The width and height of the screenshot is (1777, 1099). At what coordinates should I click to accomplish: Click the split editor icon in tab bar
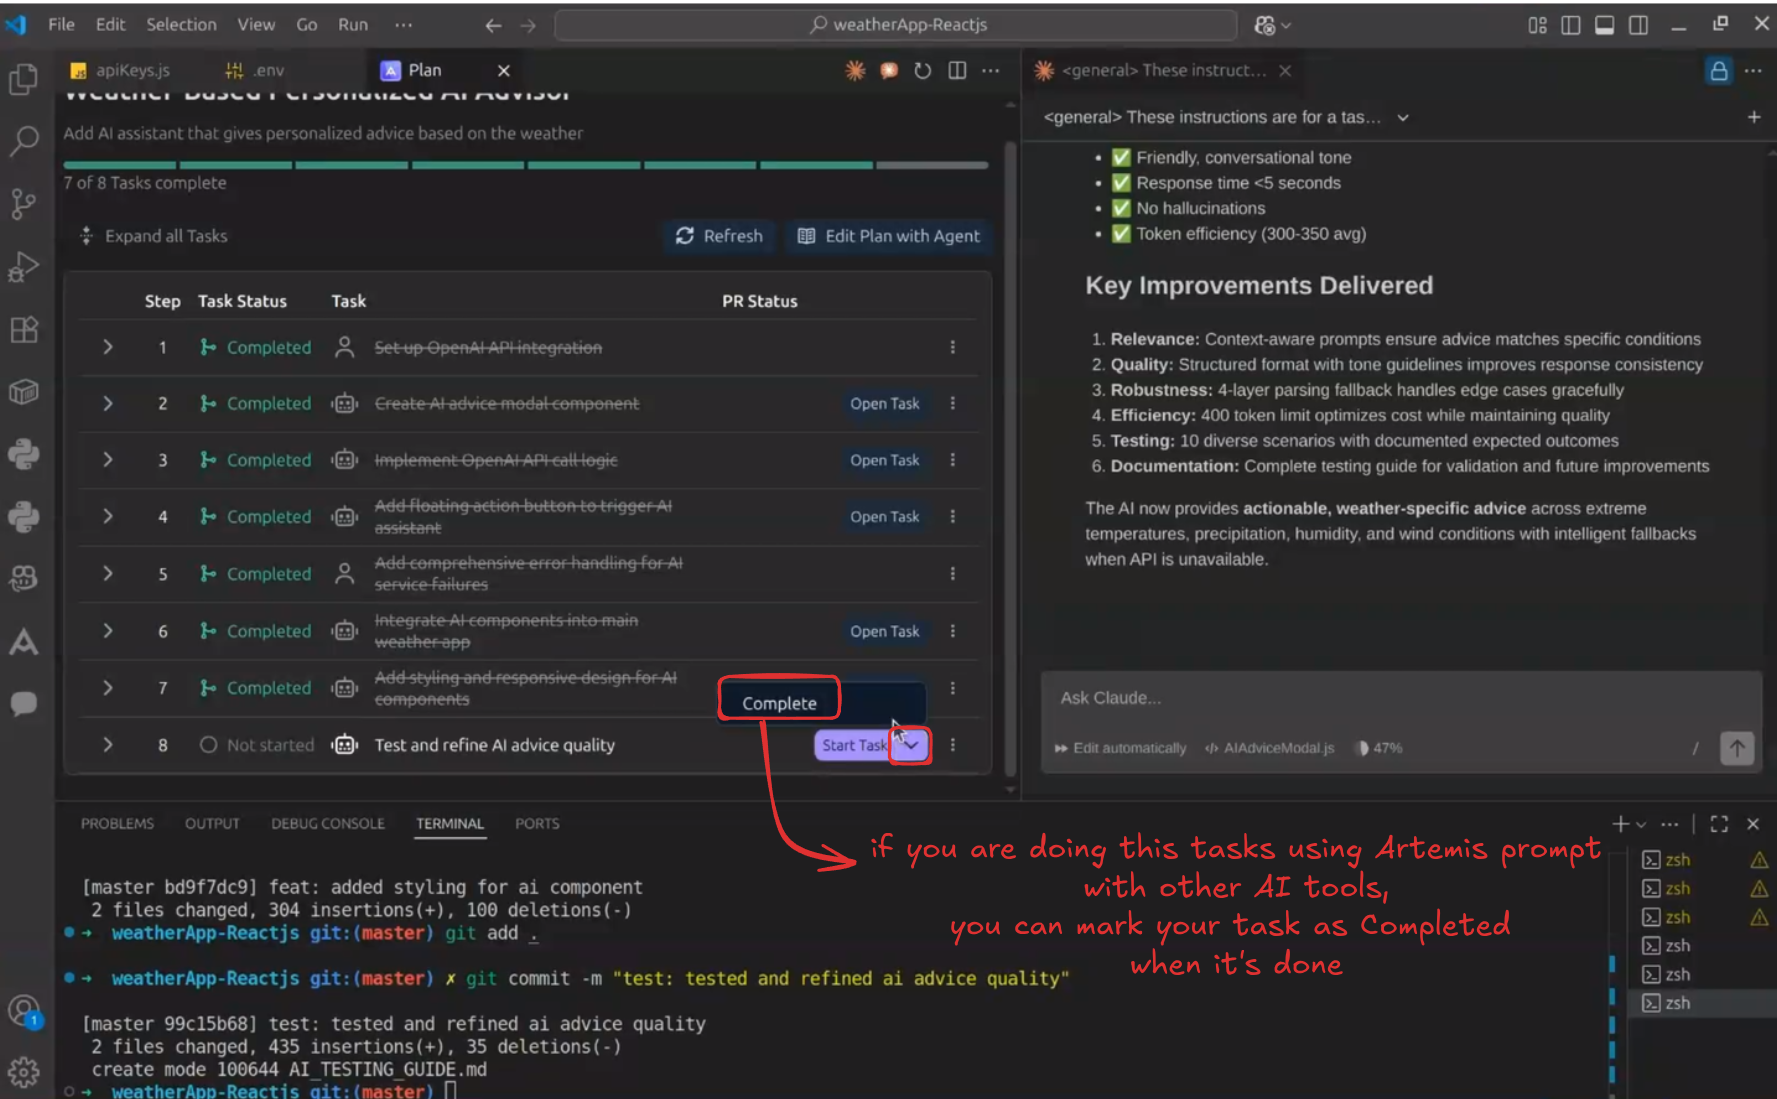(x=957, y=70)
